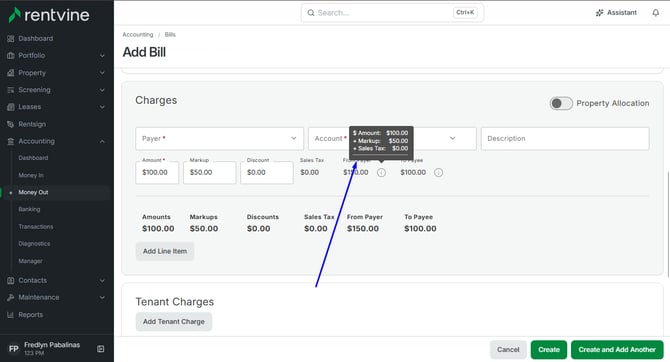The height and width of the screenshot is (362, 670).
Task: Click the Assistant button label
Action: click(x=622, y=13)
